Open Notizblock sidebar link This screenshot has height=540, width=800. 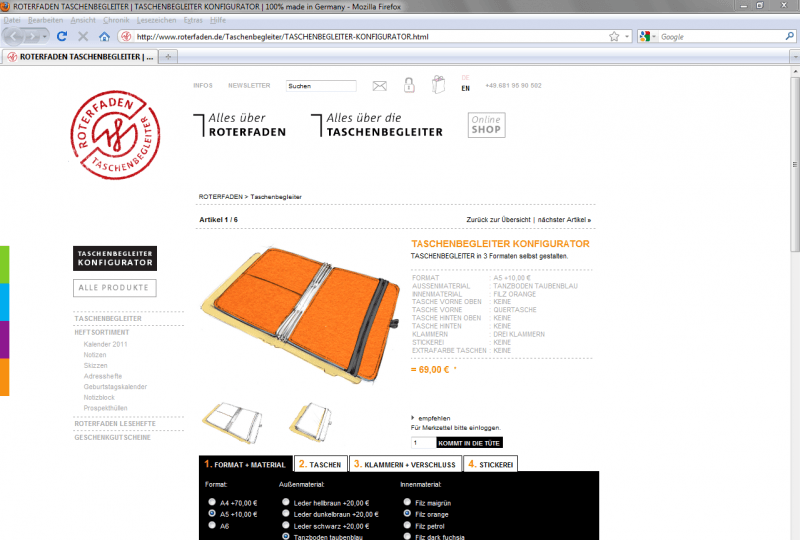click(x=99, y=397)
